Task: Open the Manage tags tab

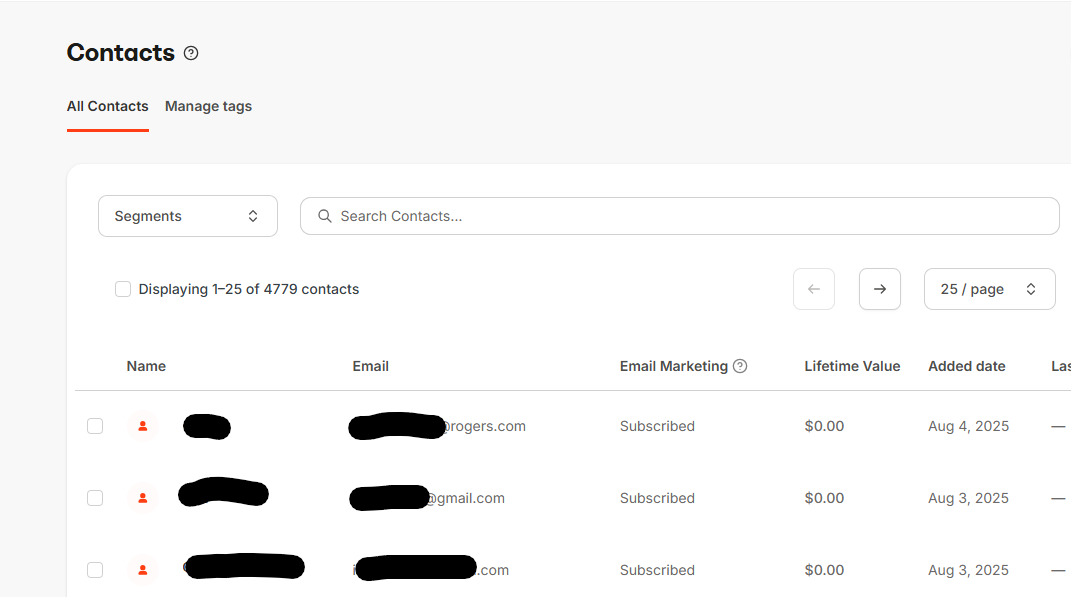Action: 208,106
